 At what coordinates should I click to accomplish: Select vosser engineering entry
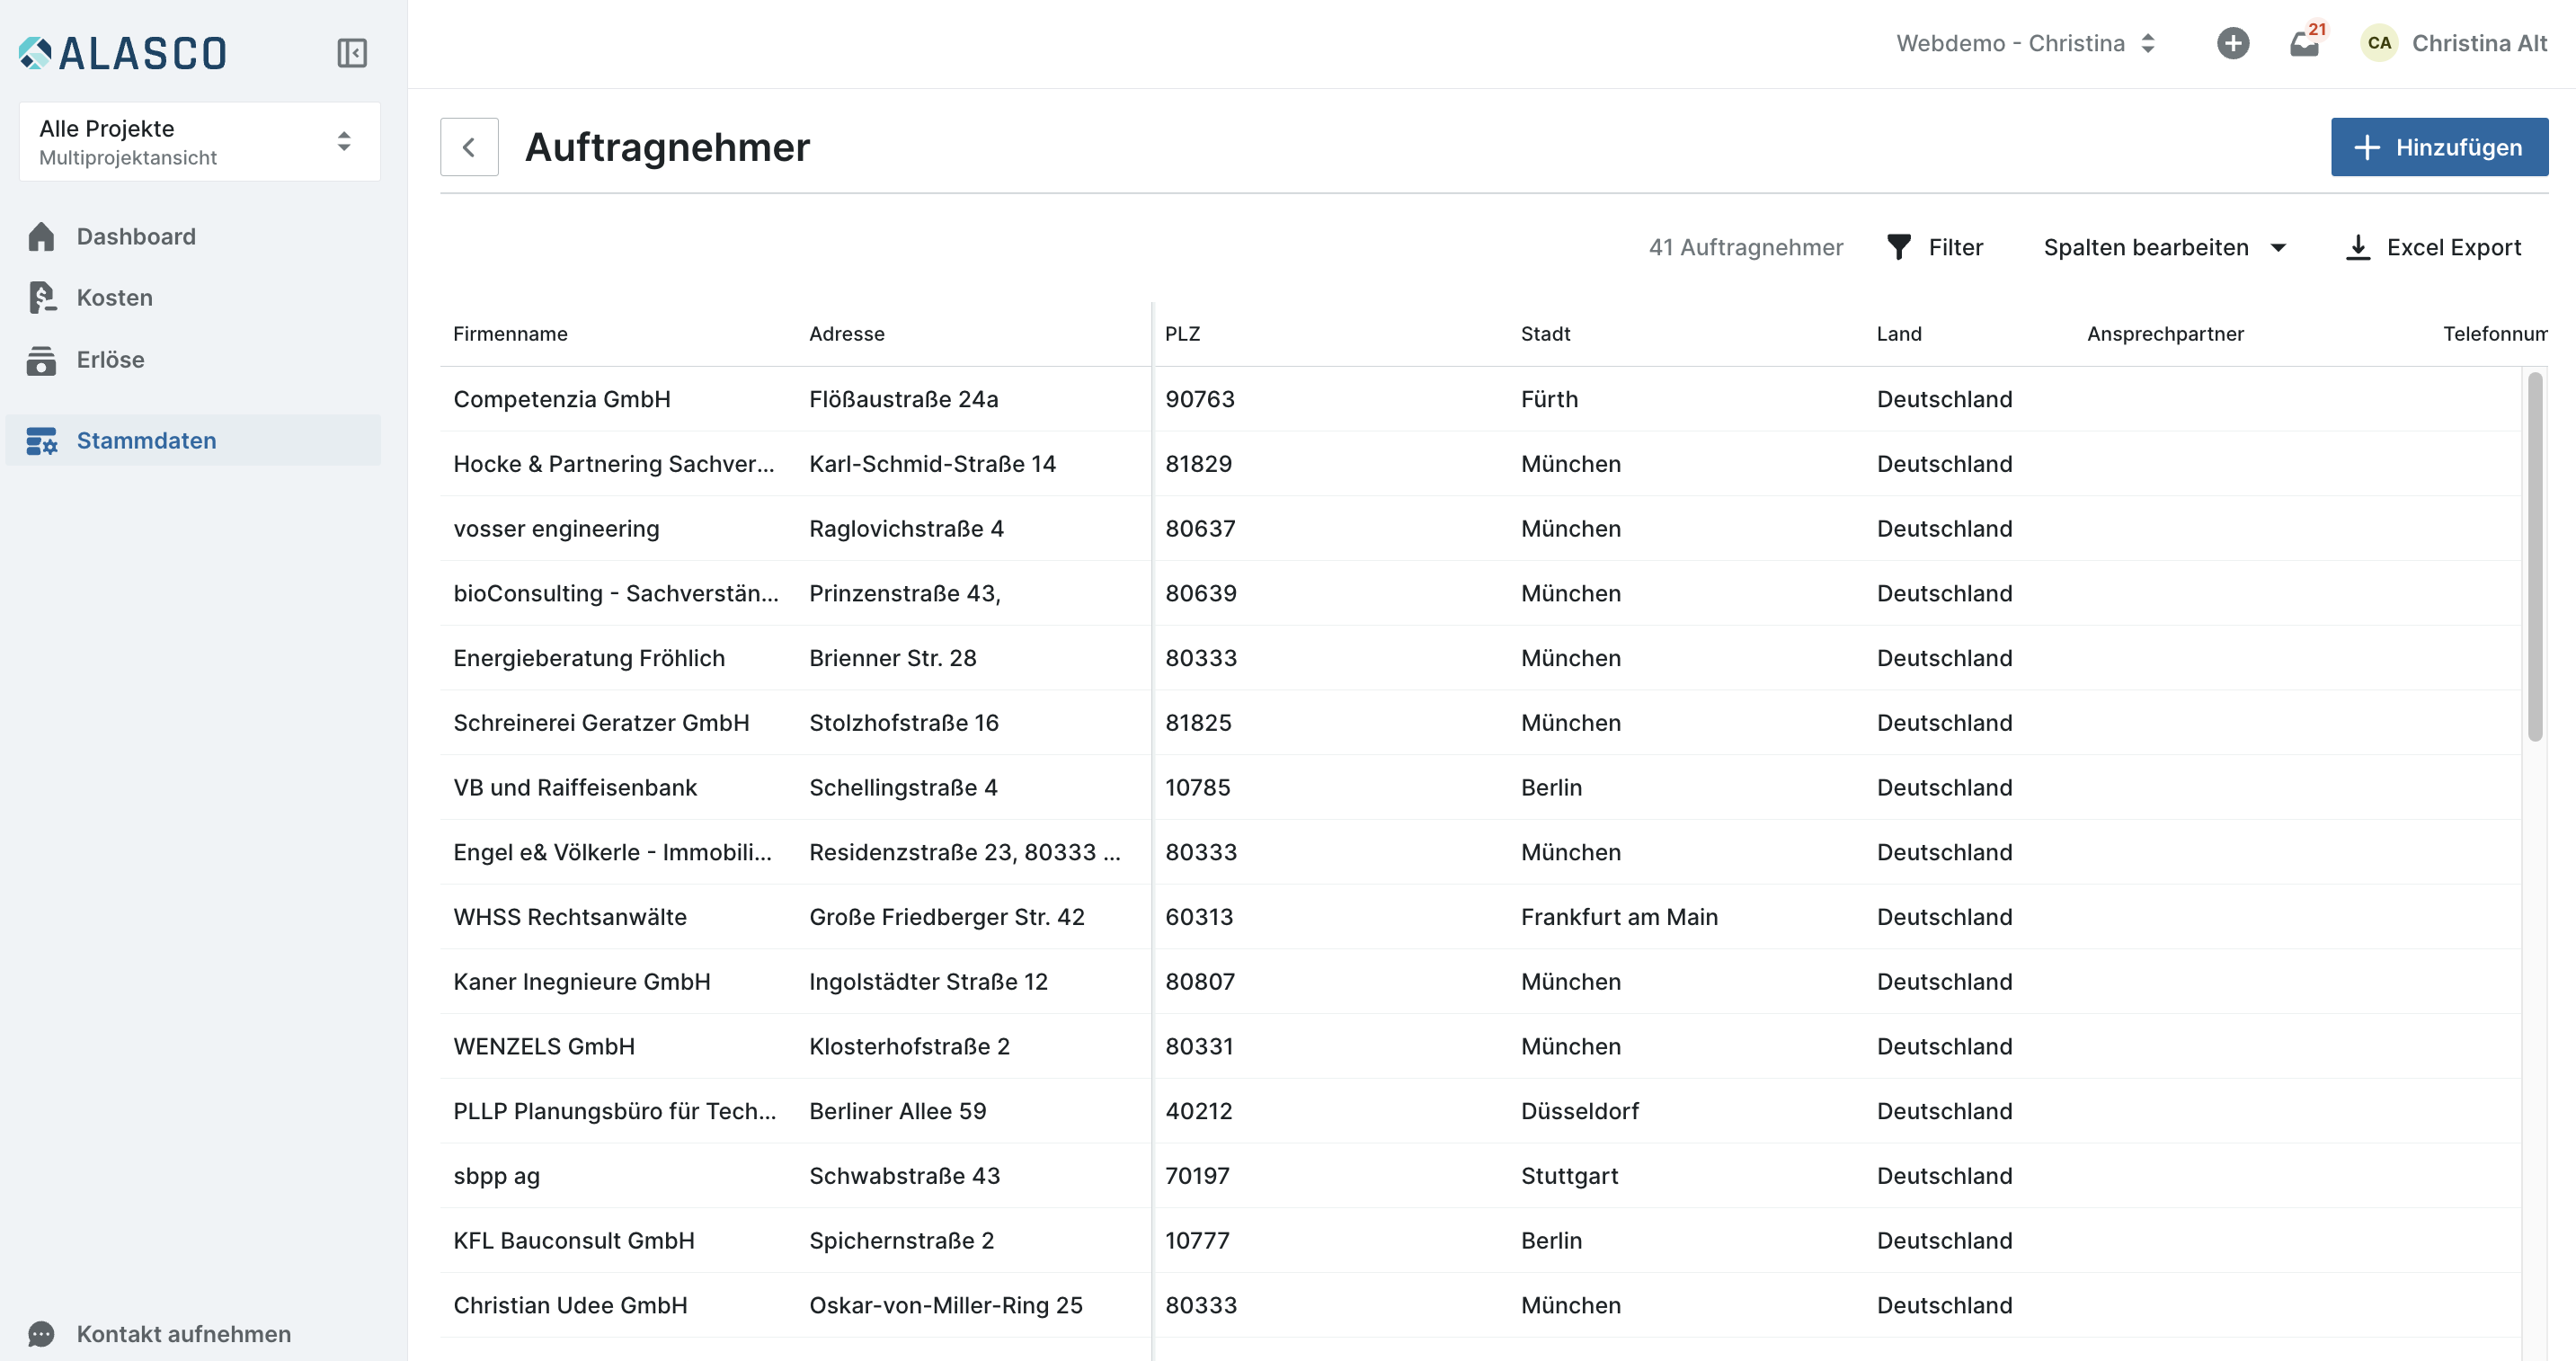pos(556,529)
